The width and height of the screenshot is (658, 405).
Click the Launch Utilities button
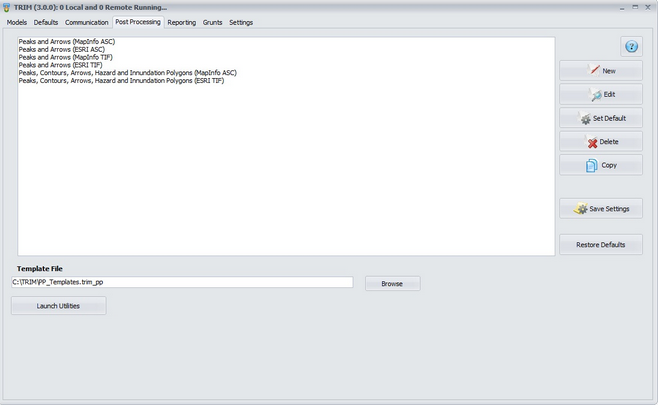point(58,306)
